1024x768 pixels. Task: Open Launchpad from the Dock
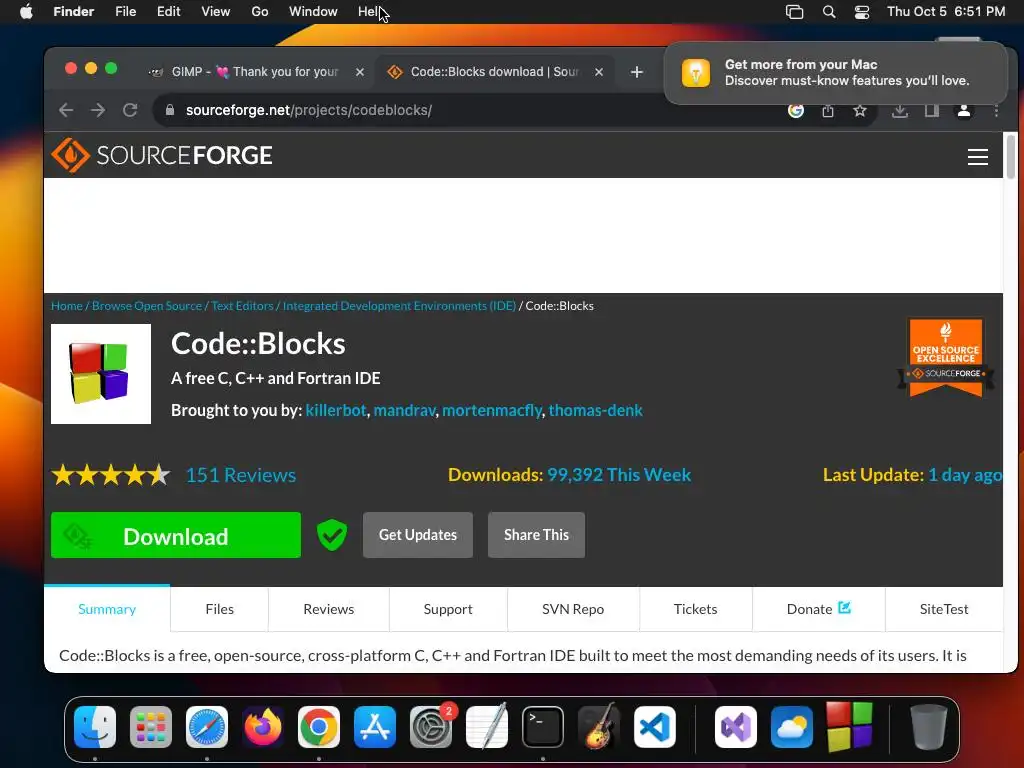tap(151, 727)
